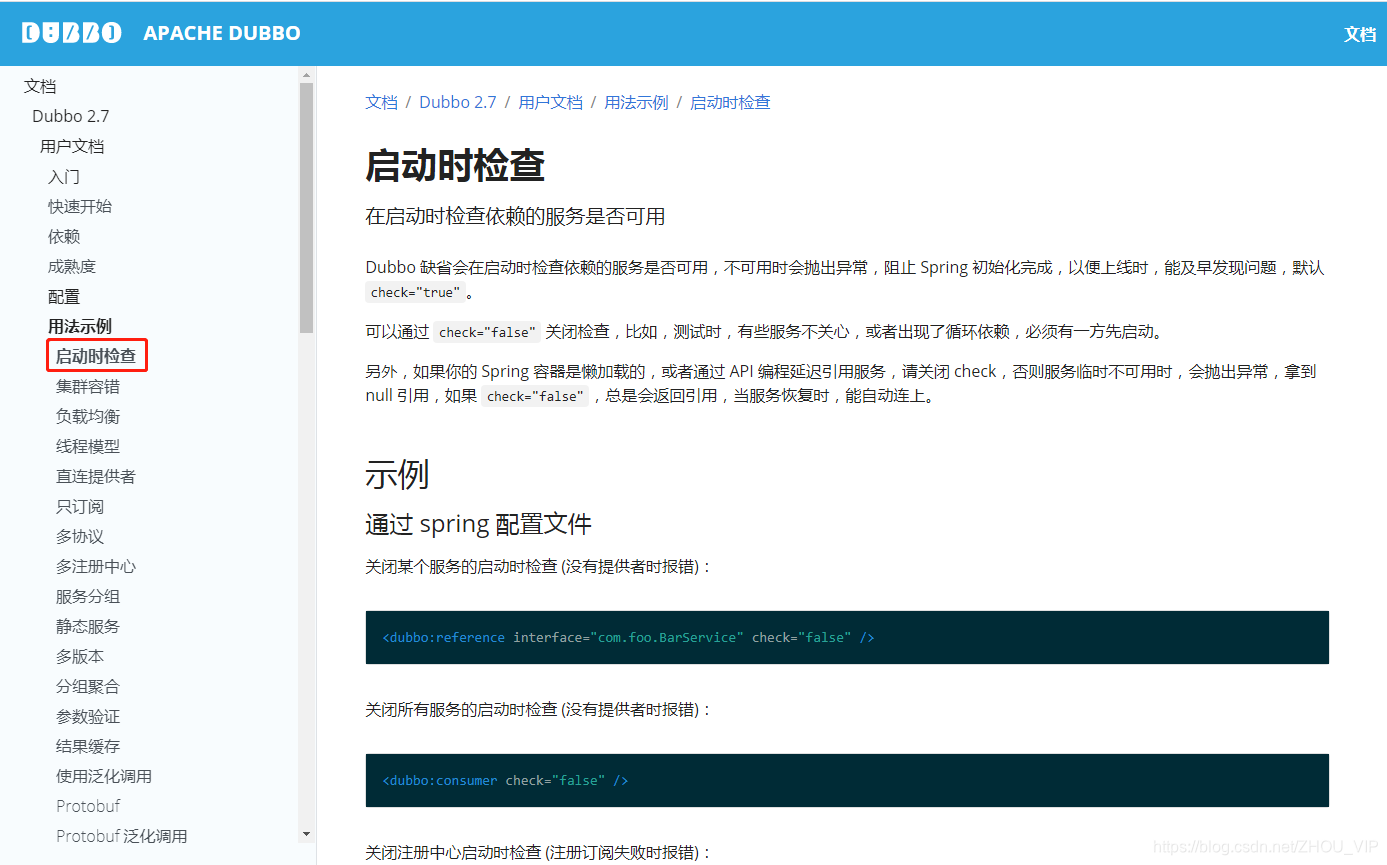Collapse 用法示例 section in sidebar
The width and height of the screenshot is (1387, 865).
[x=80, y=326]
